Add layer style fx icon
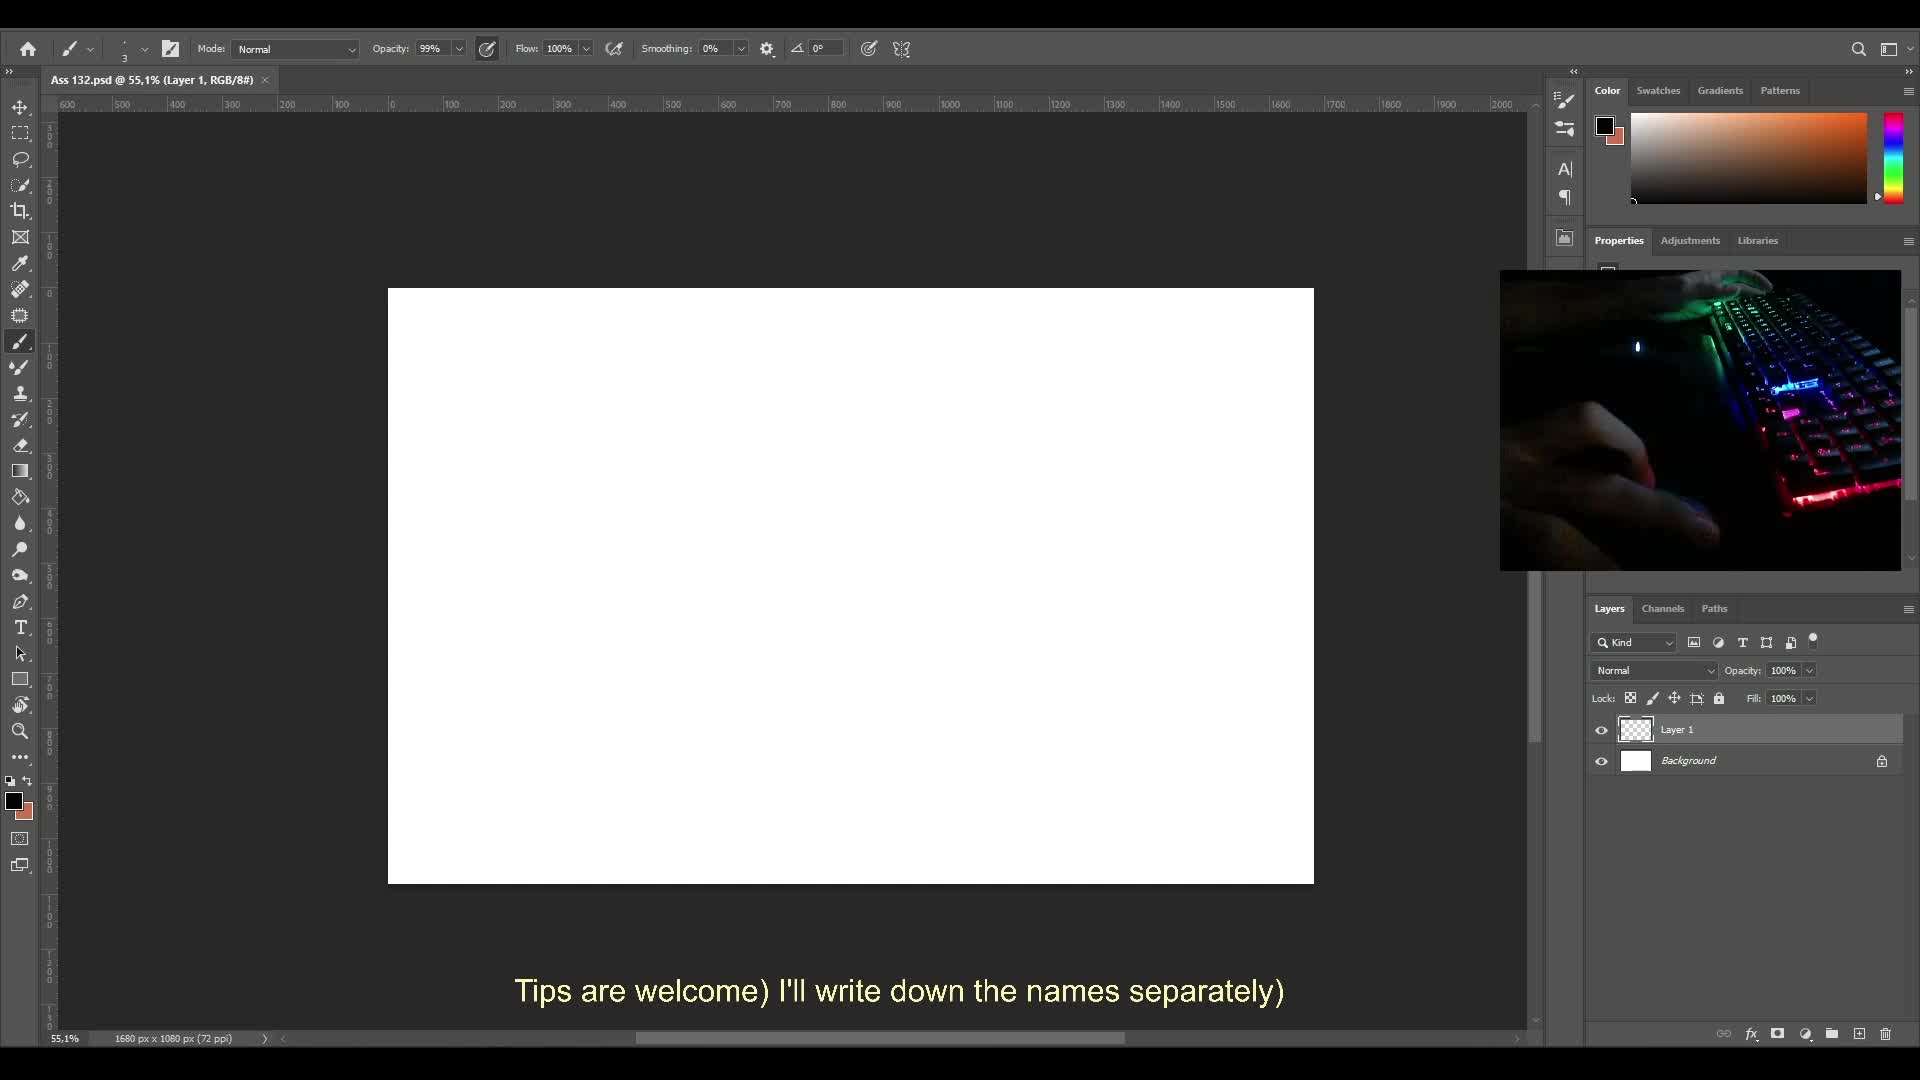The image size is (1920, 1080). pyautogui.click(x=1751, y=1034)
